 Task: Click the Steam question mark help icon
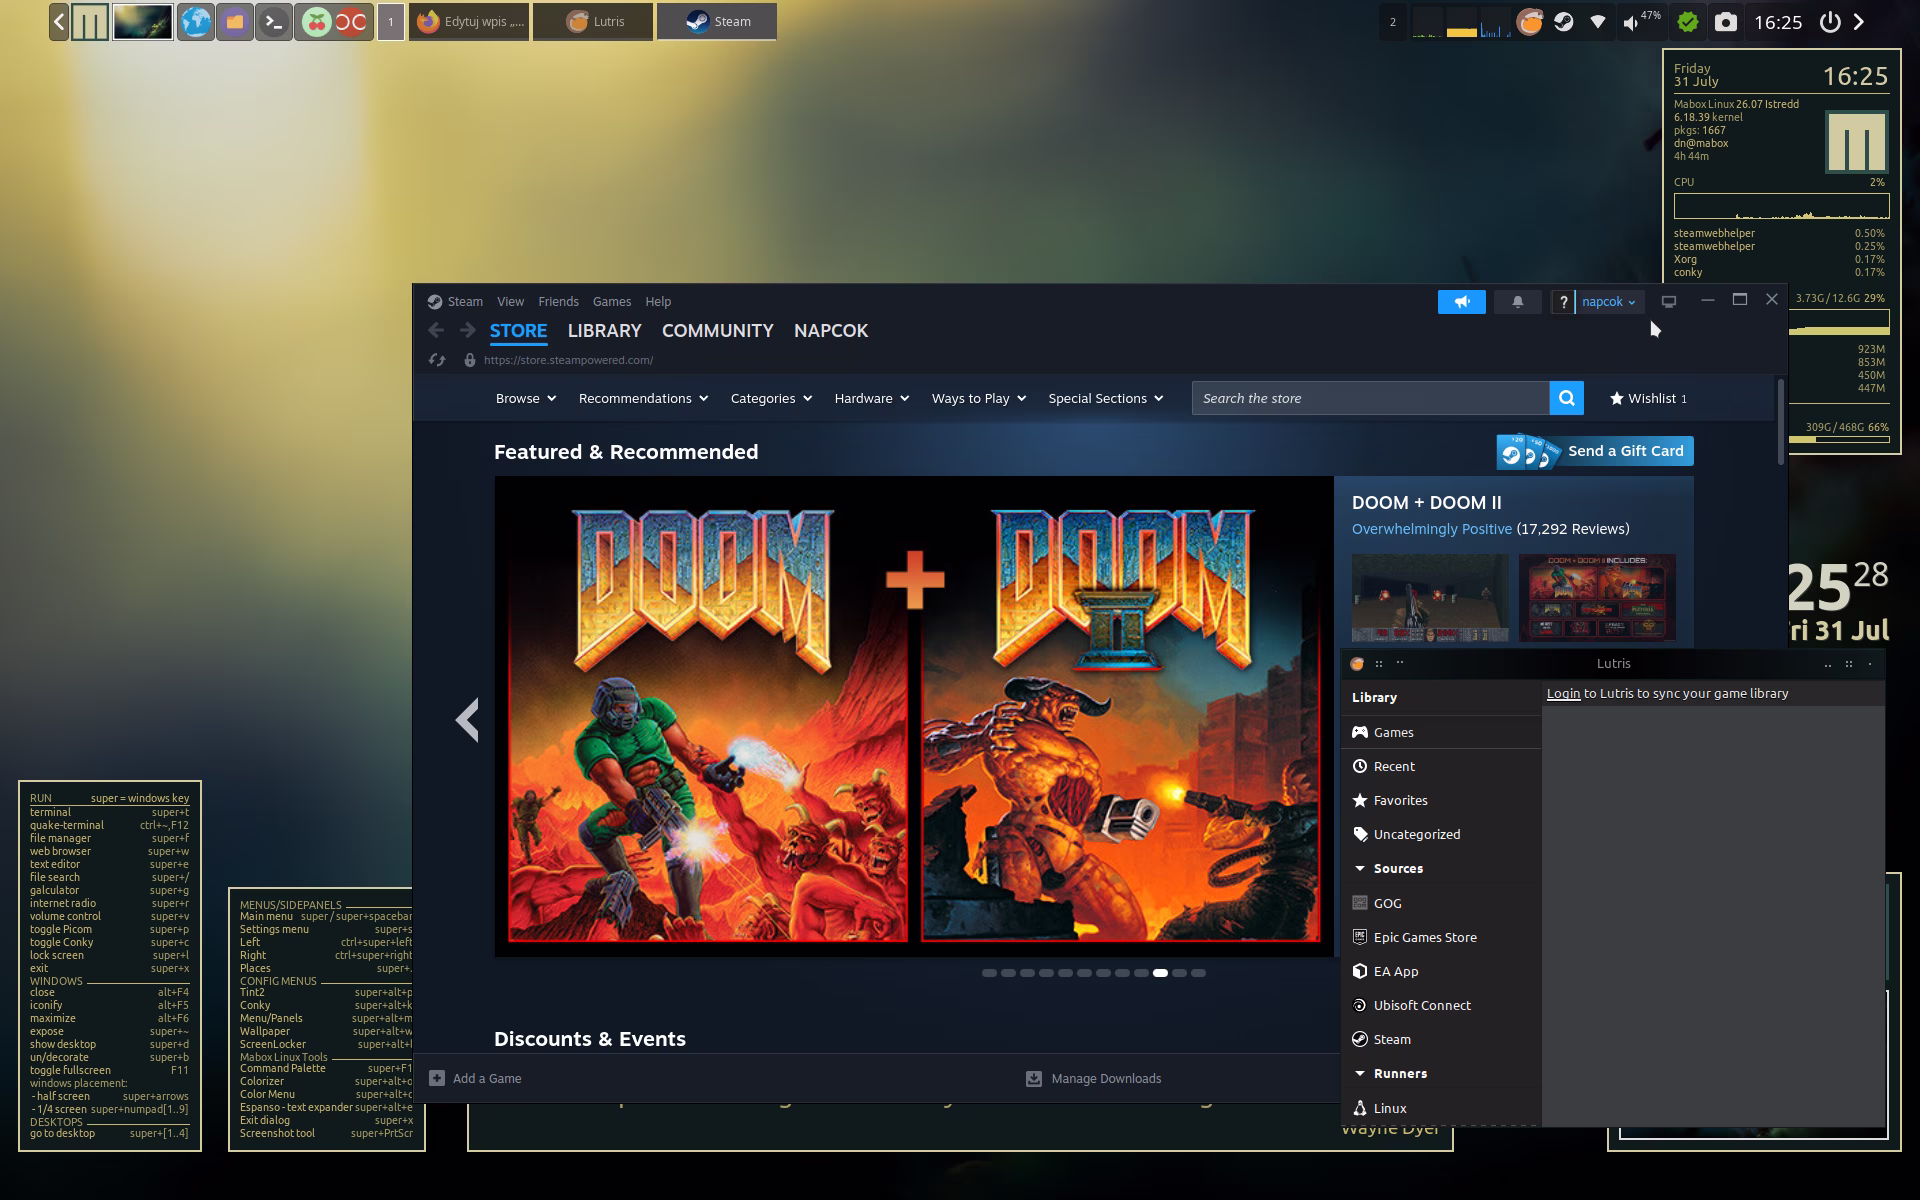1563,302
